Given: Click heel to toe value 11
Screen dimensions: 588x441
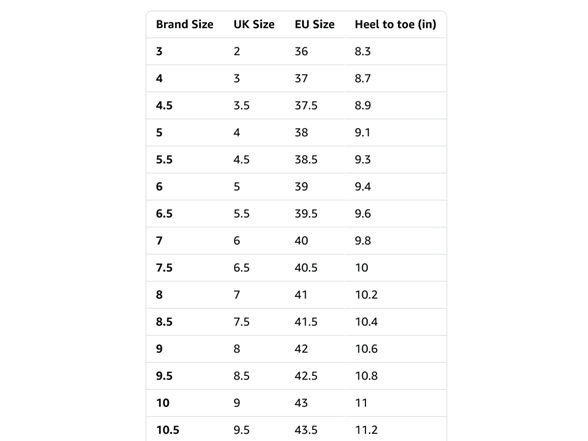Looking at the screenshot, I should click(361, 402).
